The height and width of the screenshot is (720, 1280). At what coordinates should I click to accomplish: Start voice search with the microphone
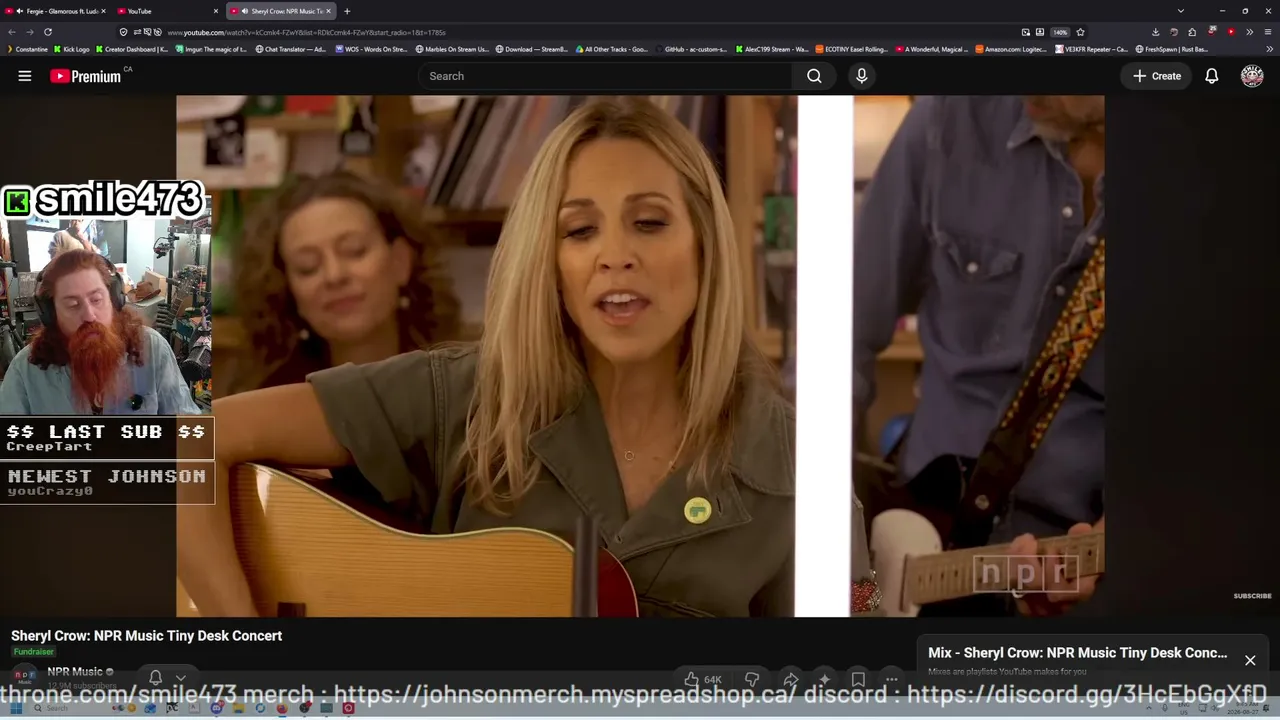(862, 76)
